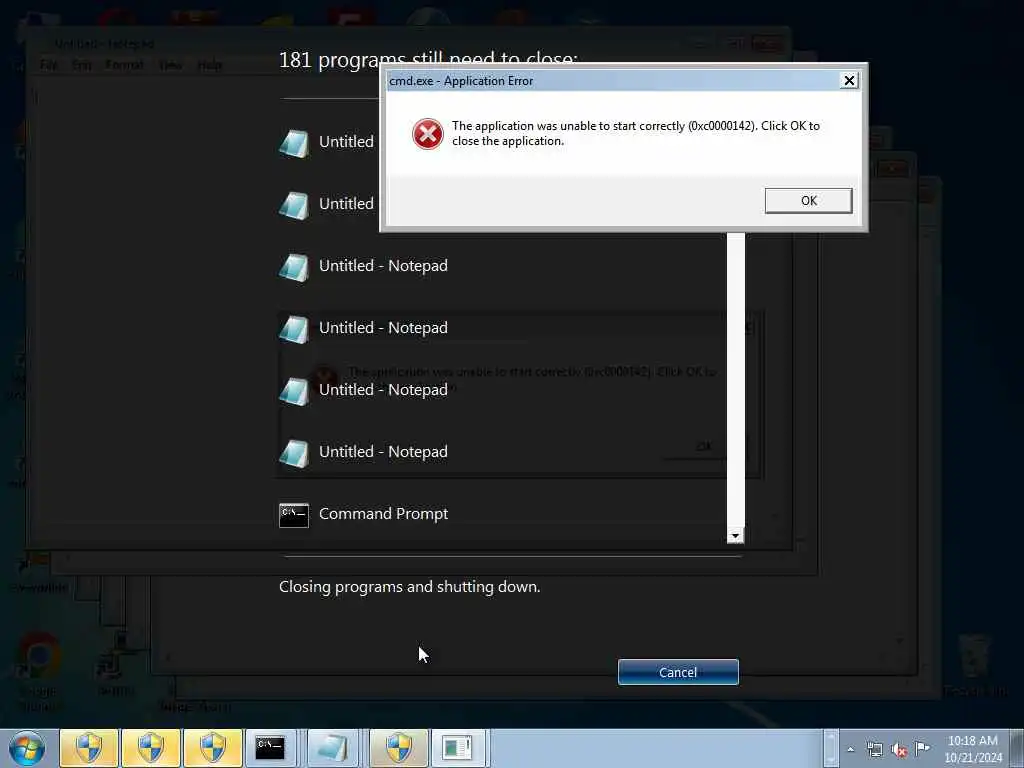
Task: Click the dimmed Google Chrome desktop icon
Action: [39, 673]
